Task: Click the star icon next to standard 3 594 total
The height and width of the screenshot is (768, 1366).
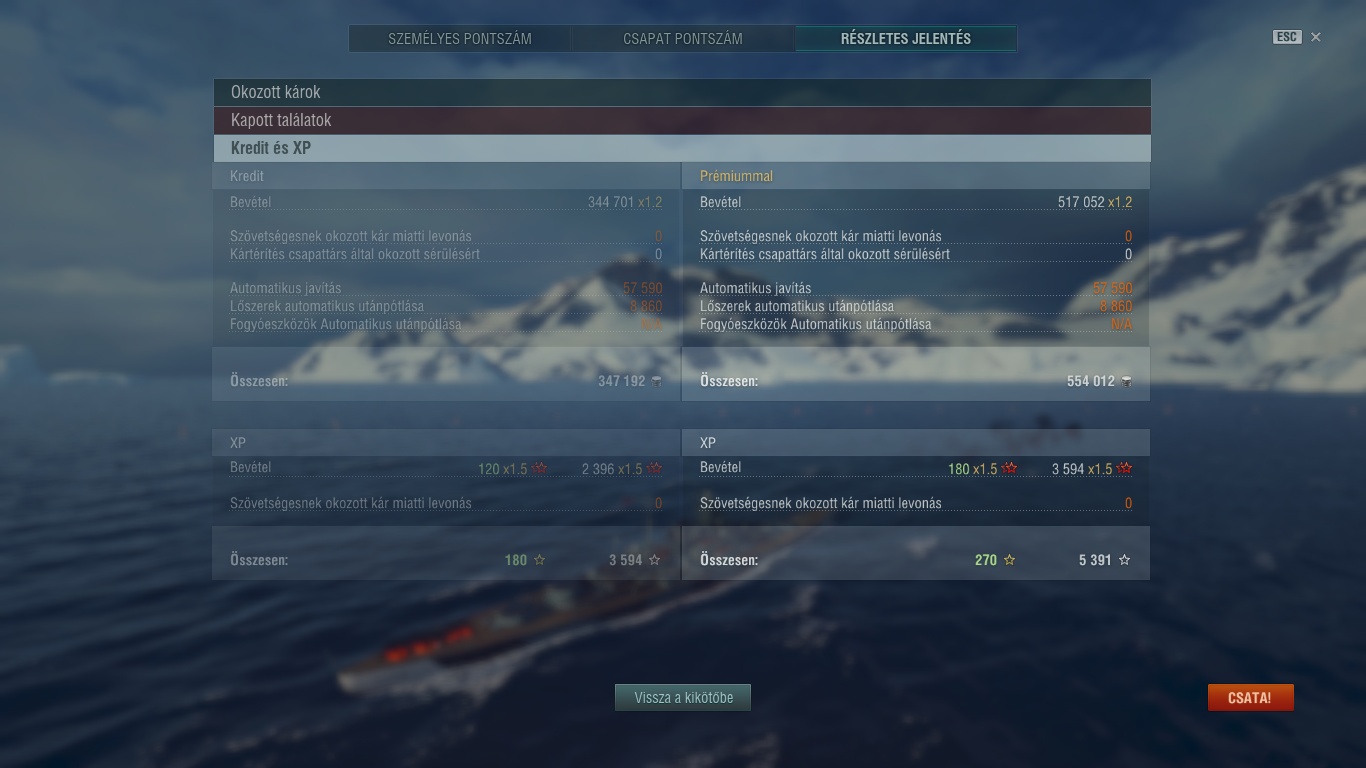Action: pyautogui.click(x=654, y=560)
